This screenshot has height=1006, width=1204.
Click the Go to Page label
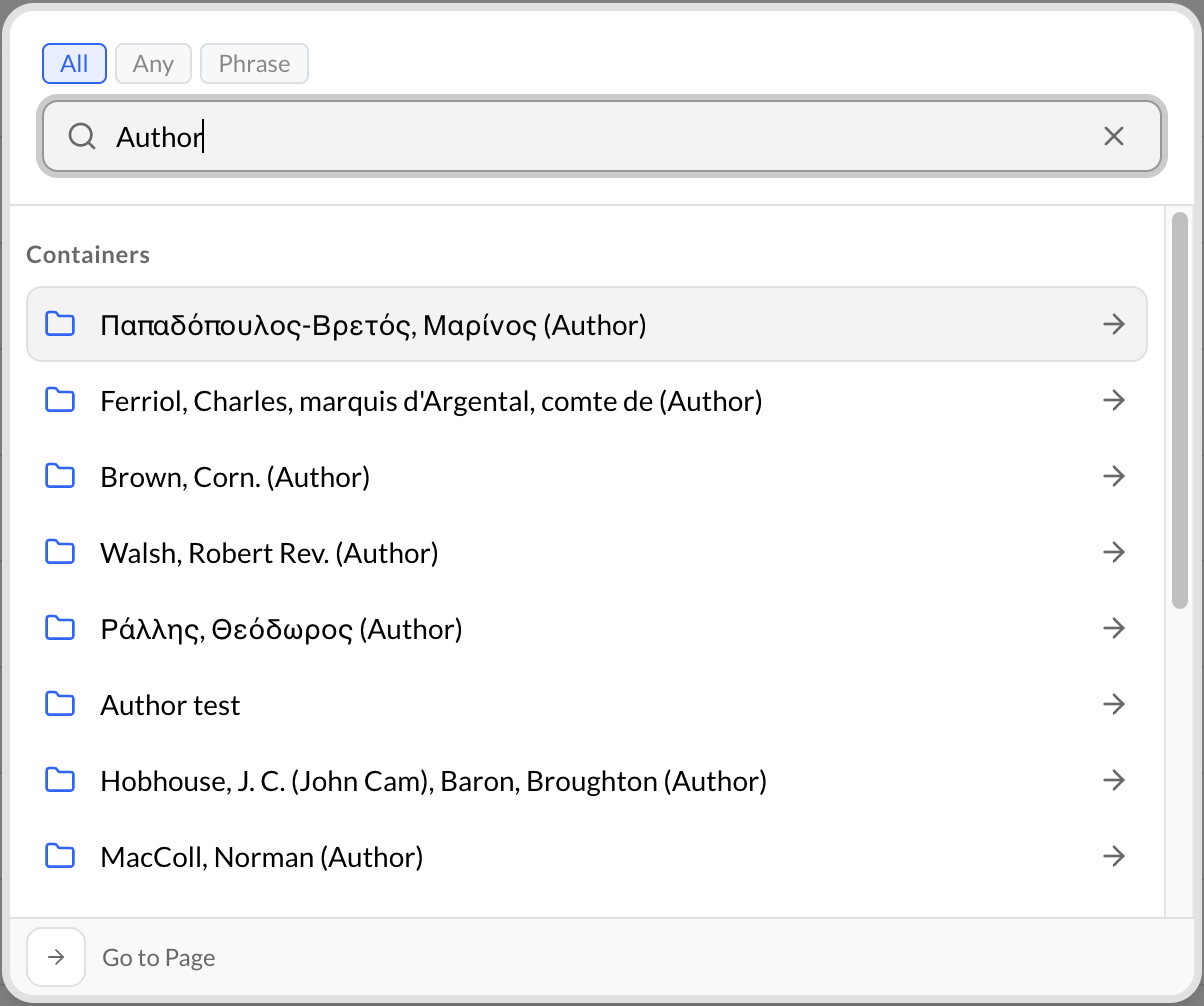point(159,958)
